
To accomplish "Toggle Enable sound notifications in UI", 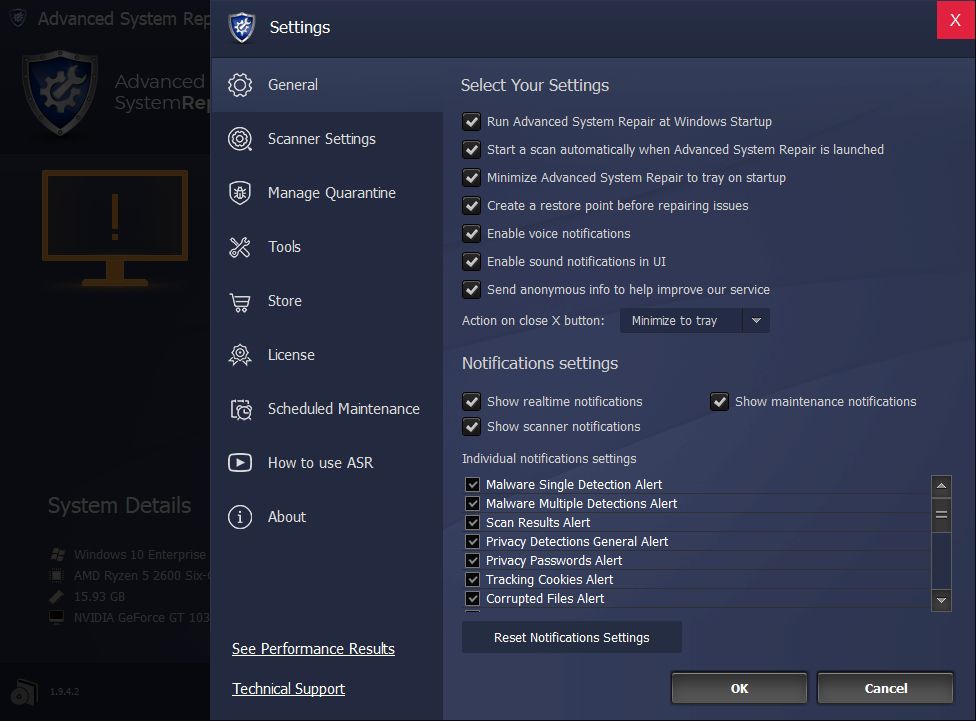I will click(x=472, y=262).
